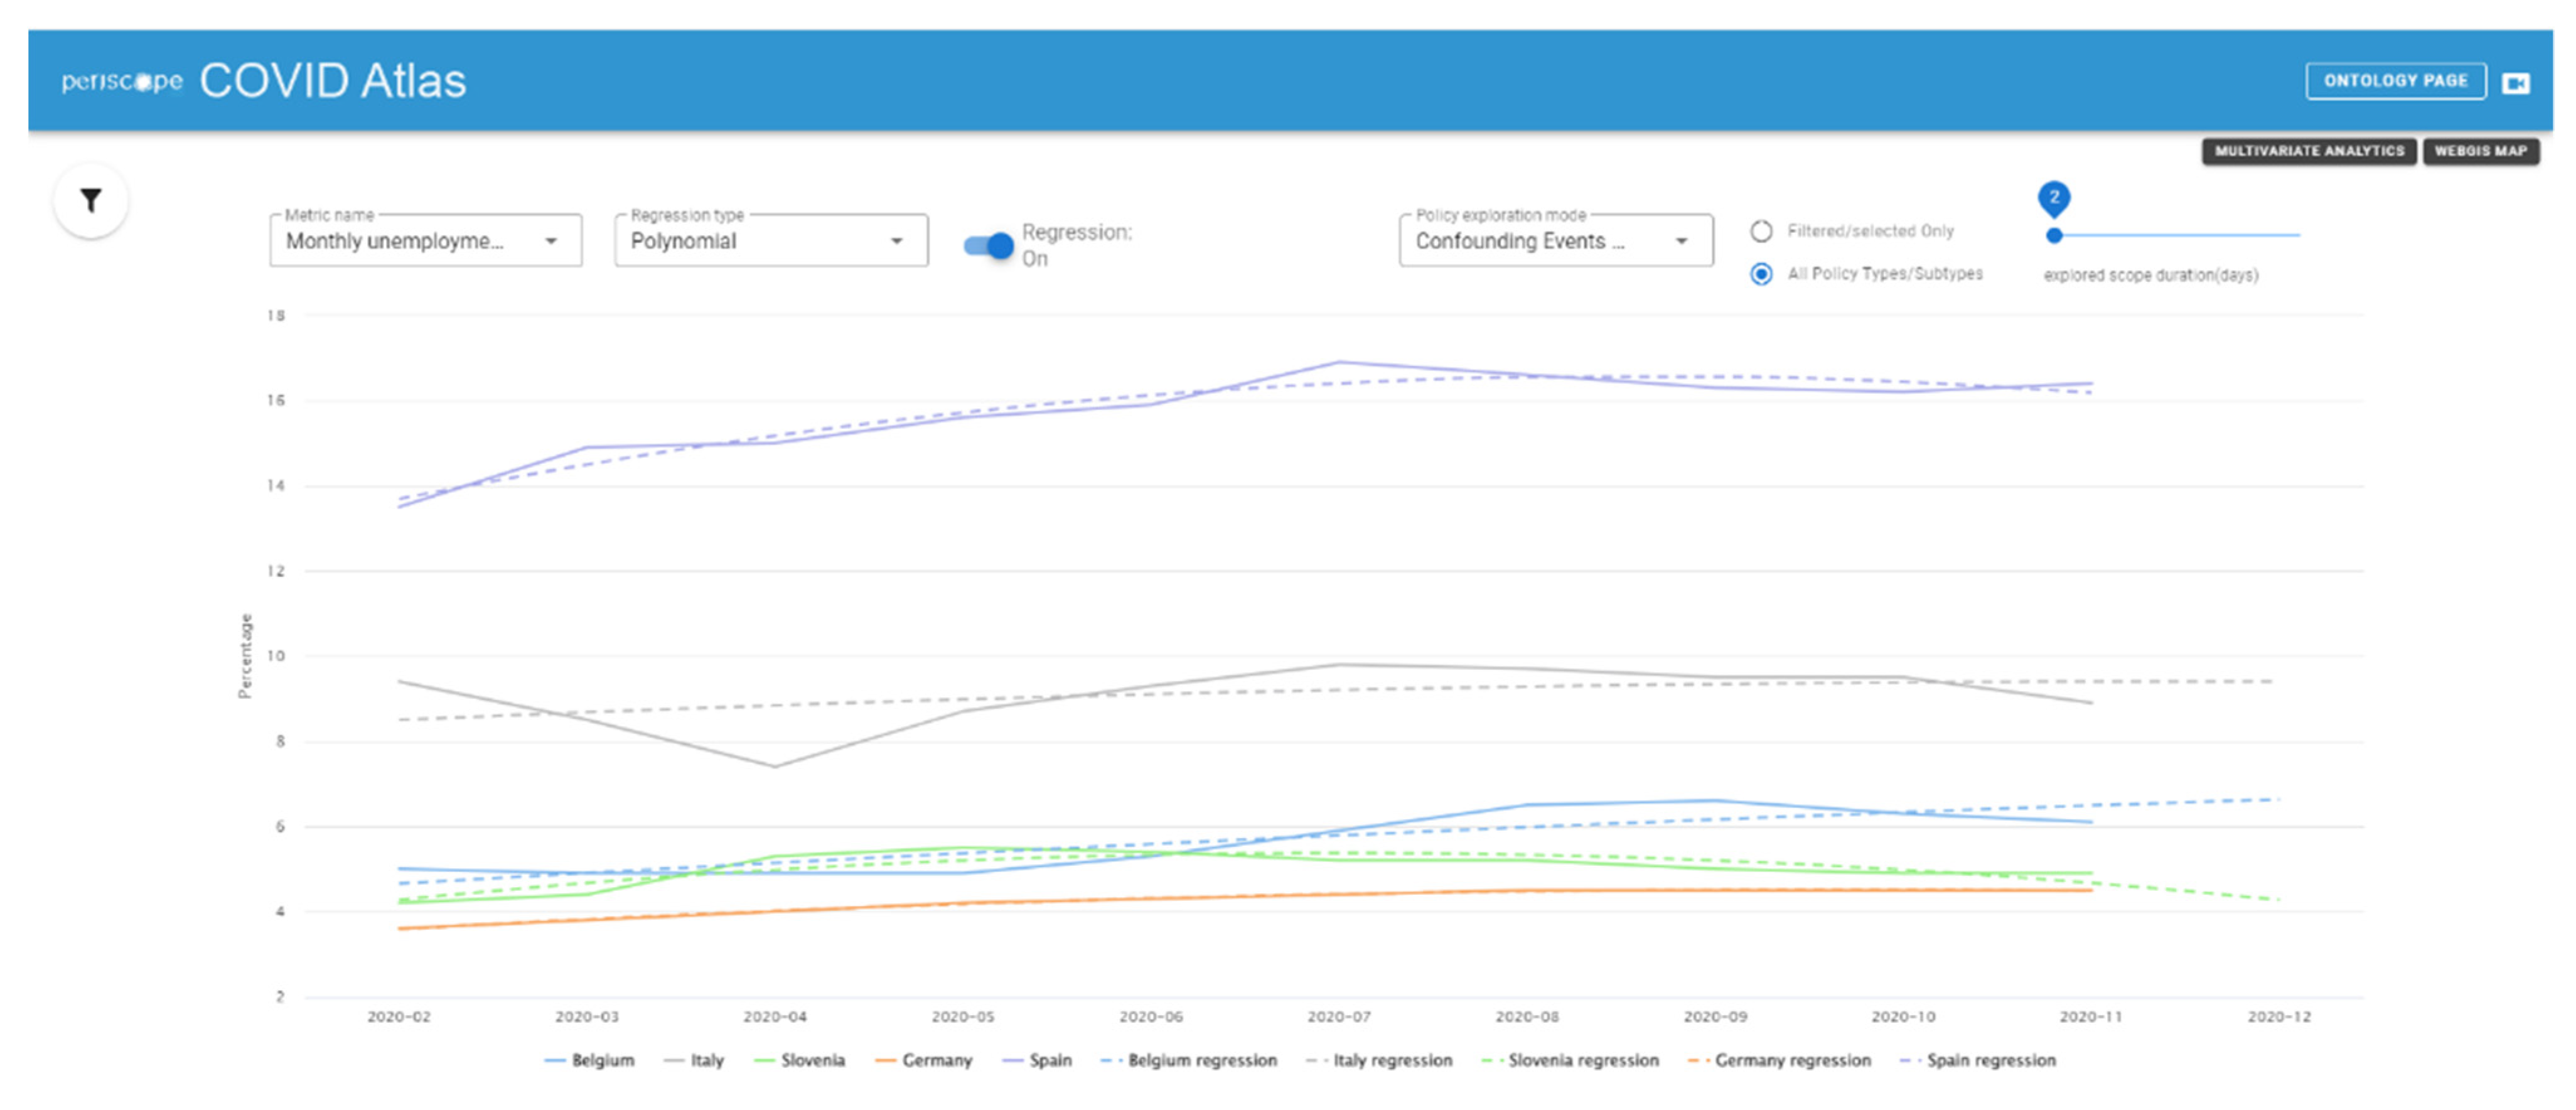Open the Ontology Page button
This screenshot has width=2576, height=1110.
pos(2395,81)
